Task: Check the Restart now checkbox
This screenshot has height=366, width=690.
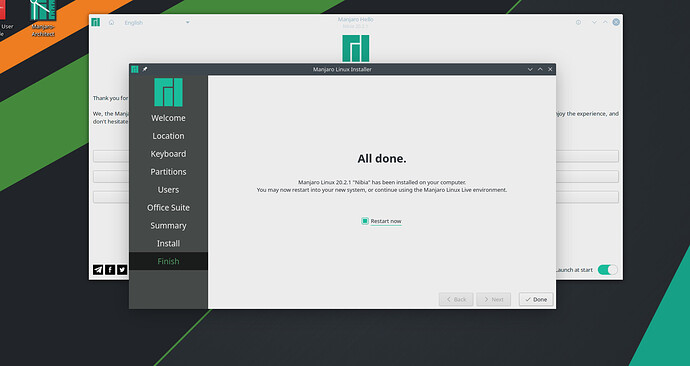Action: point(365,221)
